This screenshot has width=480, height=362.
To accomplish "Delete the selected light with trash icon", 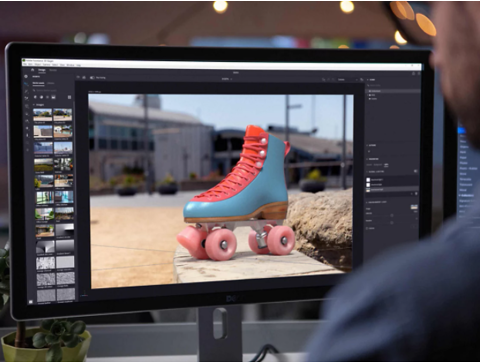I will pos(416,194).
